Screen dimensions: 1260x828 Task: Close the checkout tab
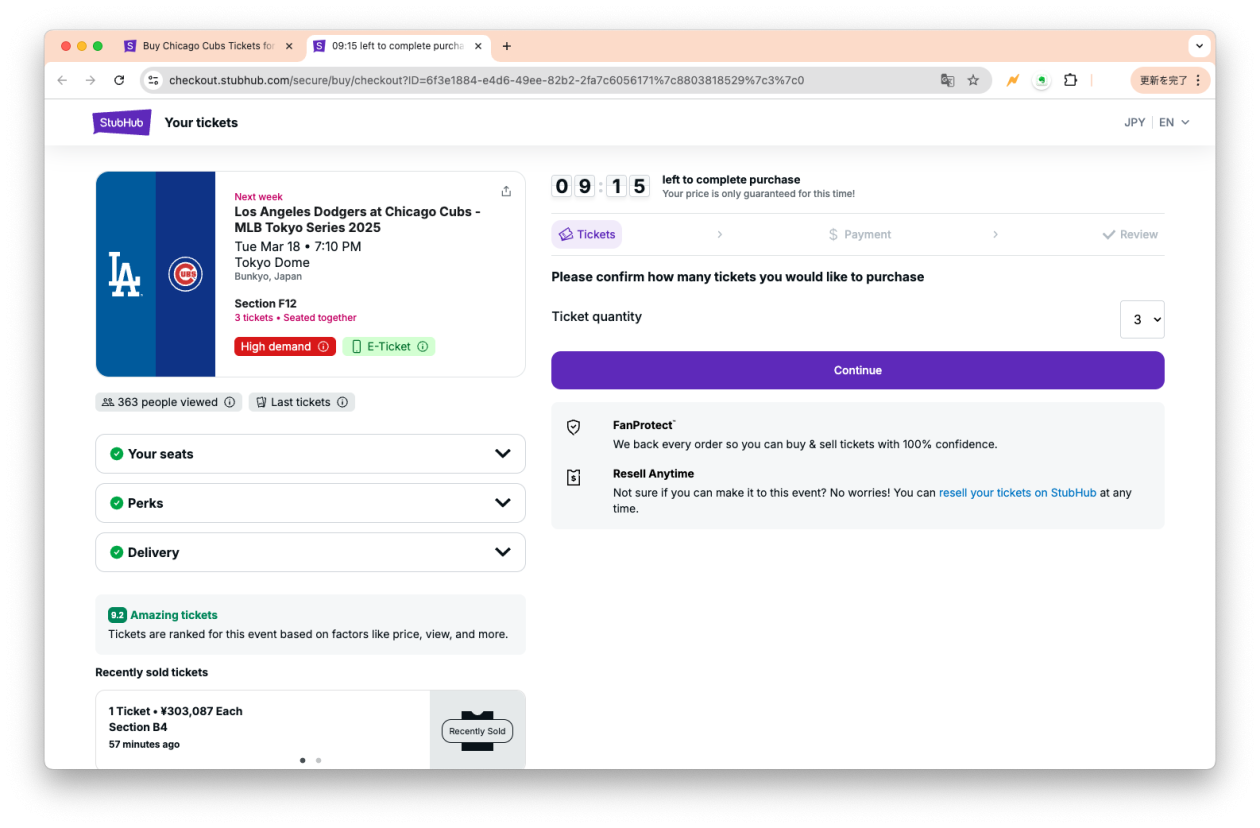pyautogui.click(x=478, y=46)
